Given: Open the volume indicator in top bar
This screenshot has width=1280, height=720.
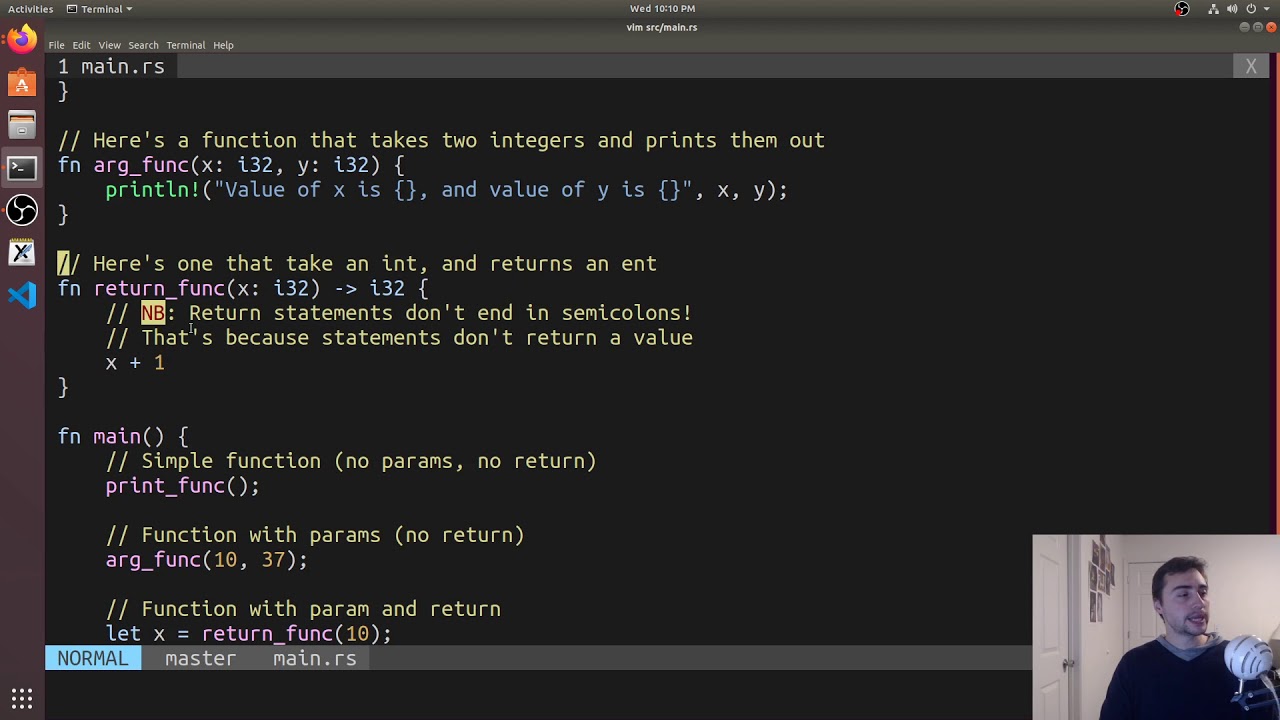Looking at the screenshot, I should tap(1233, 9).
